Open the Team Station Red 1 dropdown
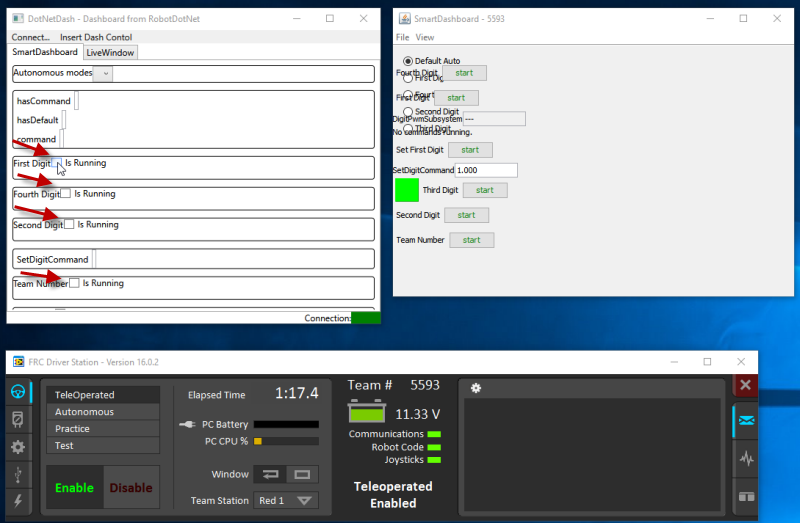This screenshot has height=523, width=800. click(x=286, y=501)
